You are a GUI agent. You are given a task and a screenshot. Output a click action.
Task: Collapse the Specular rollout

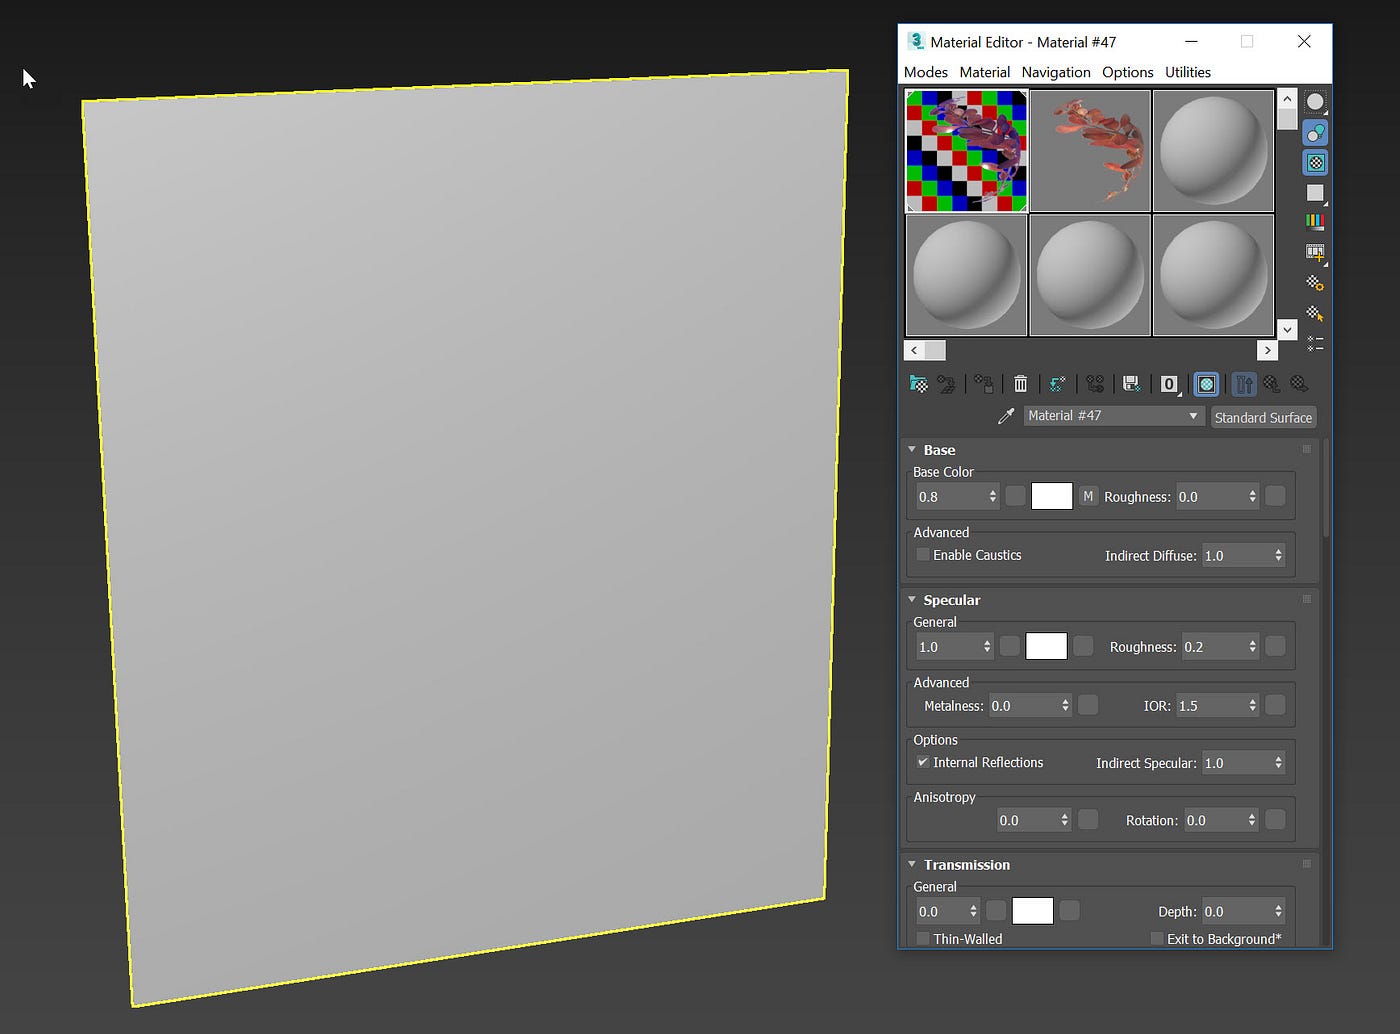point(912,599)
